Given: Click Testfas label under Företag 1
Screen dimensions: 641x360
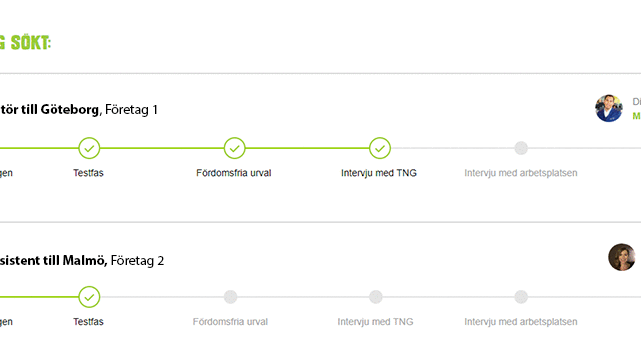Looking at the screenshot, I should (88, 173).
